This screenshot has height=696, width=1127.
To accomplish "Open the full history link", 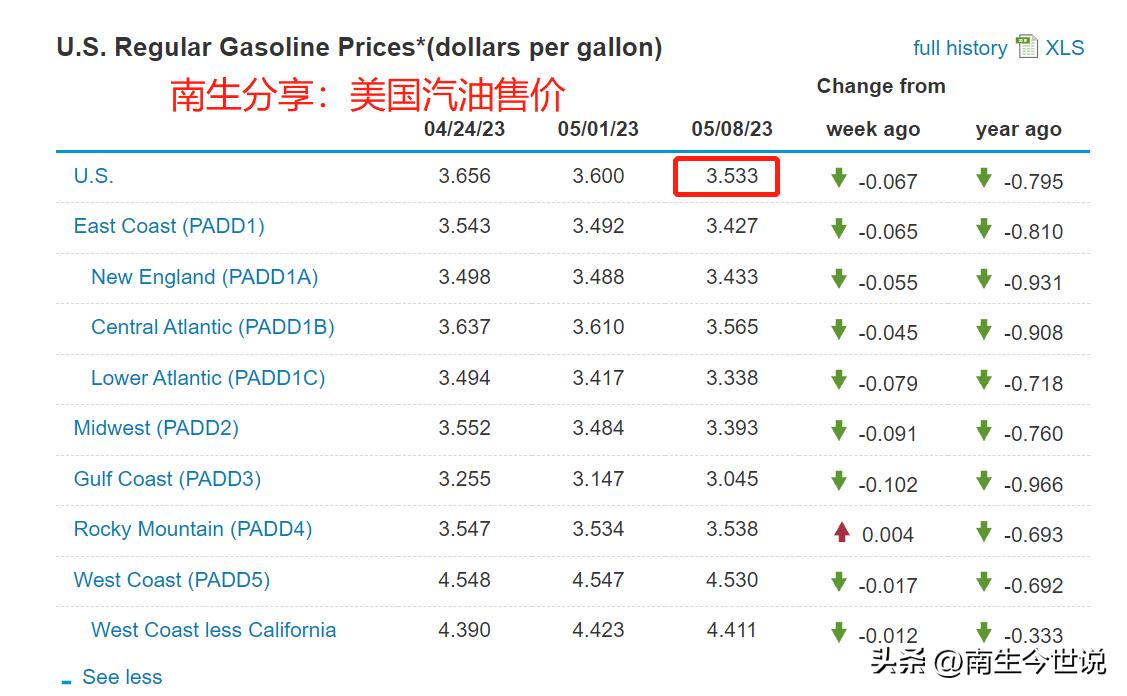I will click(x=959, y=48).
